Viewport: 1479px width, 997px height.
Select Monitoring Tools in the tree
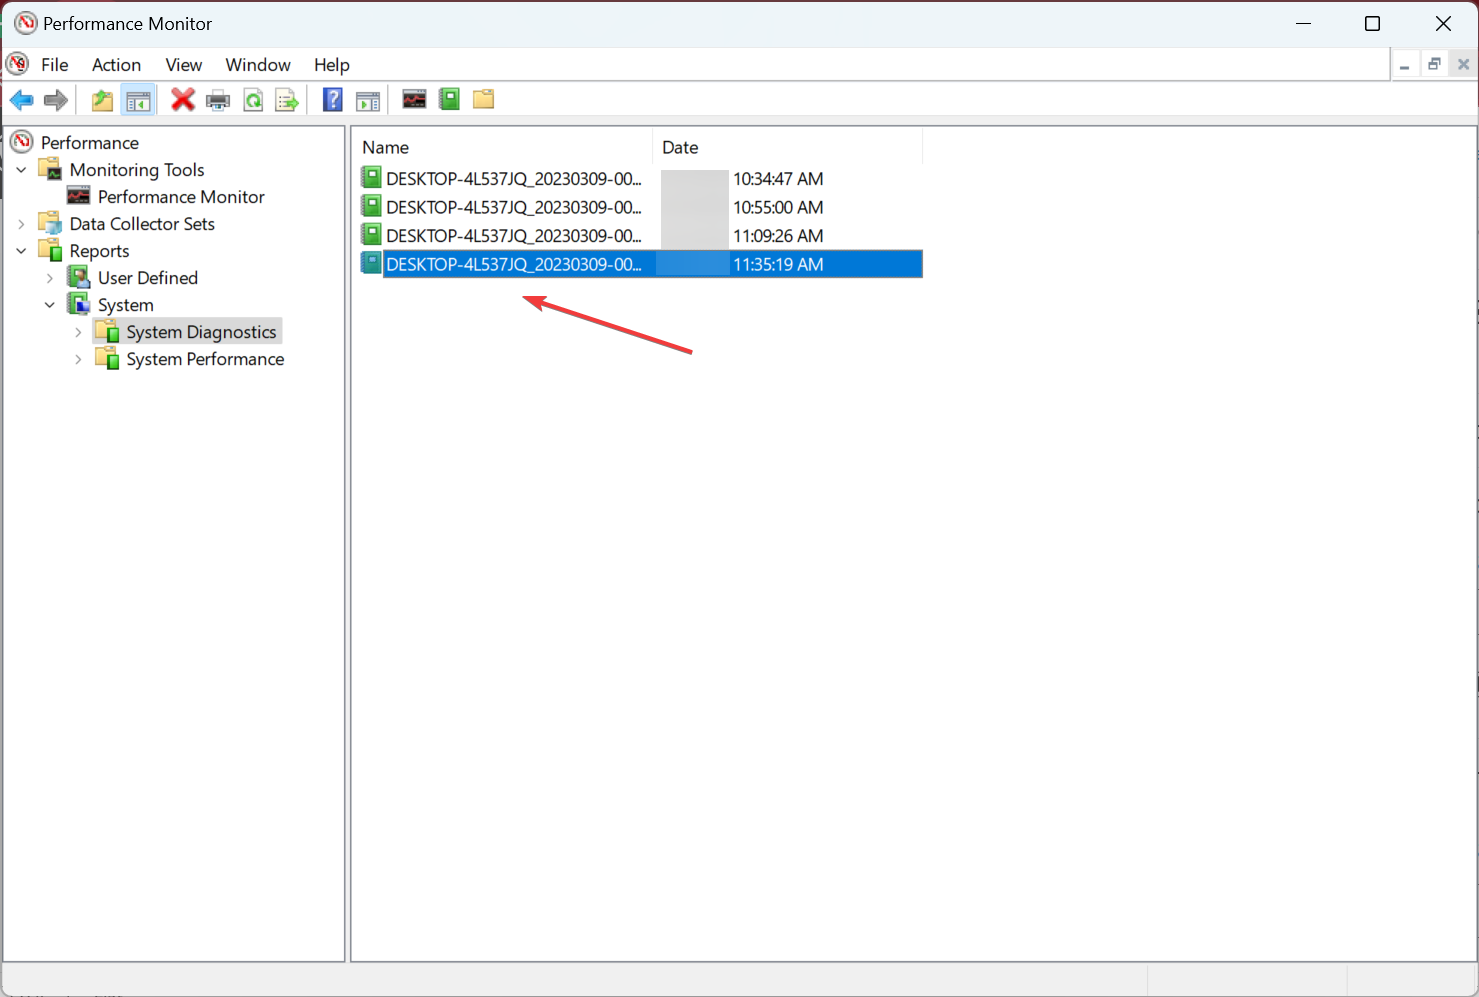click(x=137, y=170)
